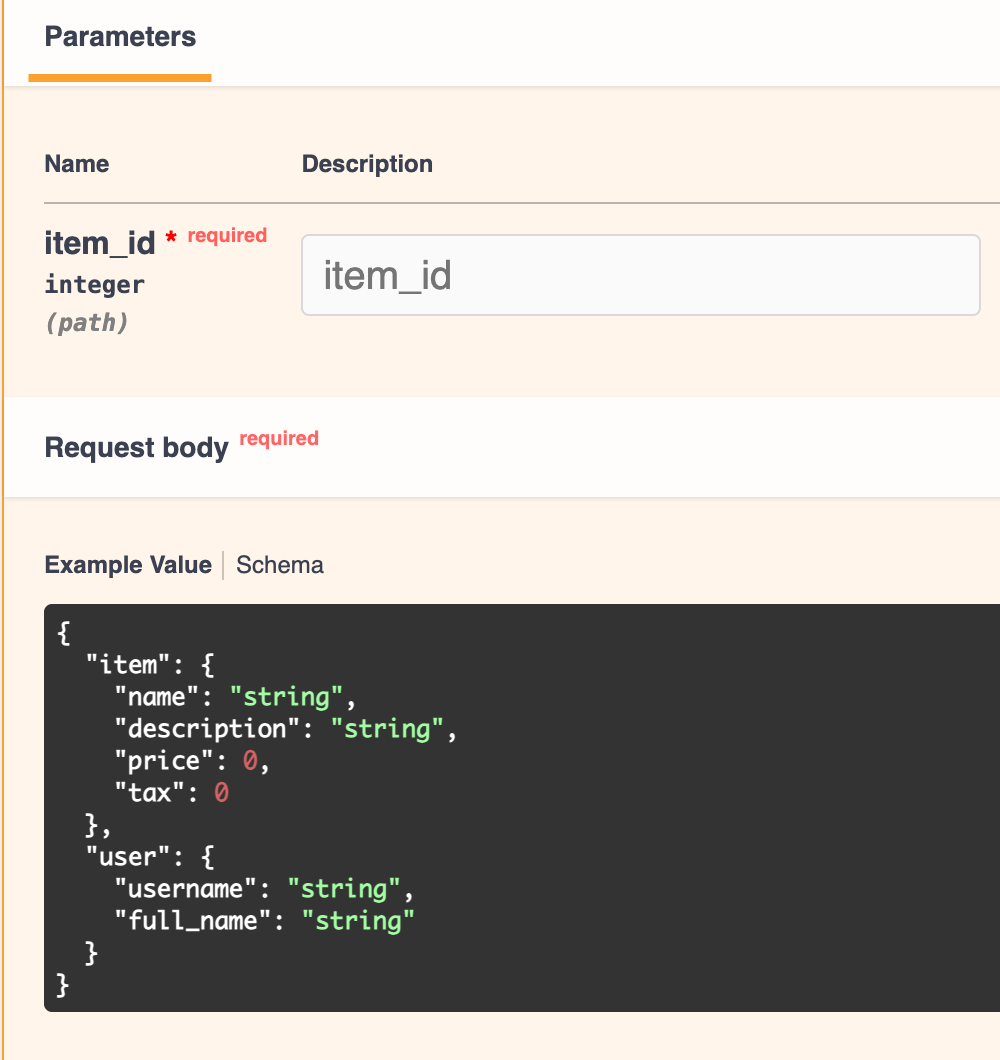Select the Parameters tab

[x=120, y=38]
